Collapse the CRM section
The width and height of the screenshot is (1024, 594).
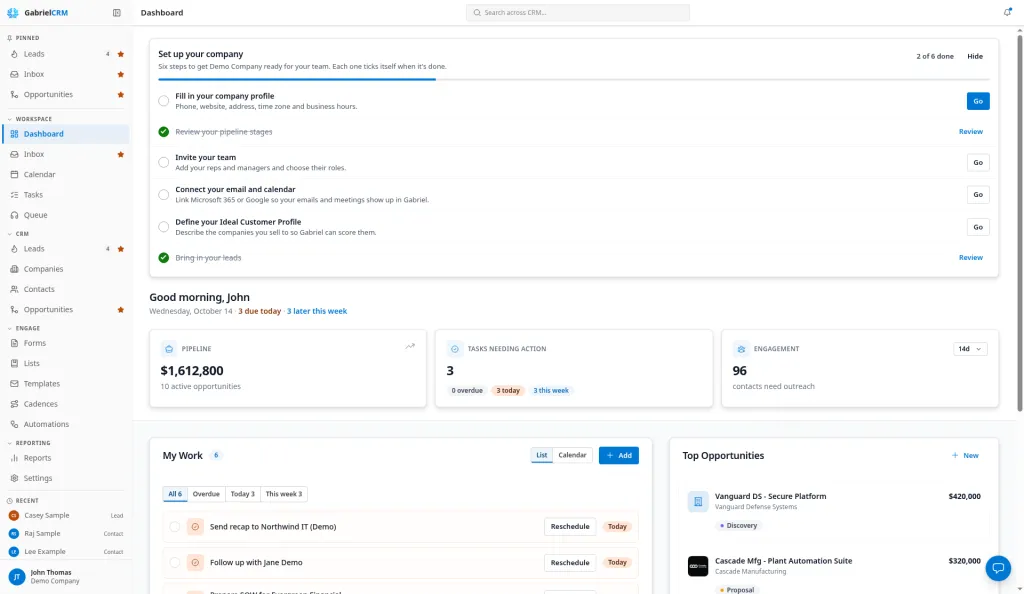point(18,234)
